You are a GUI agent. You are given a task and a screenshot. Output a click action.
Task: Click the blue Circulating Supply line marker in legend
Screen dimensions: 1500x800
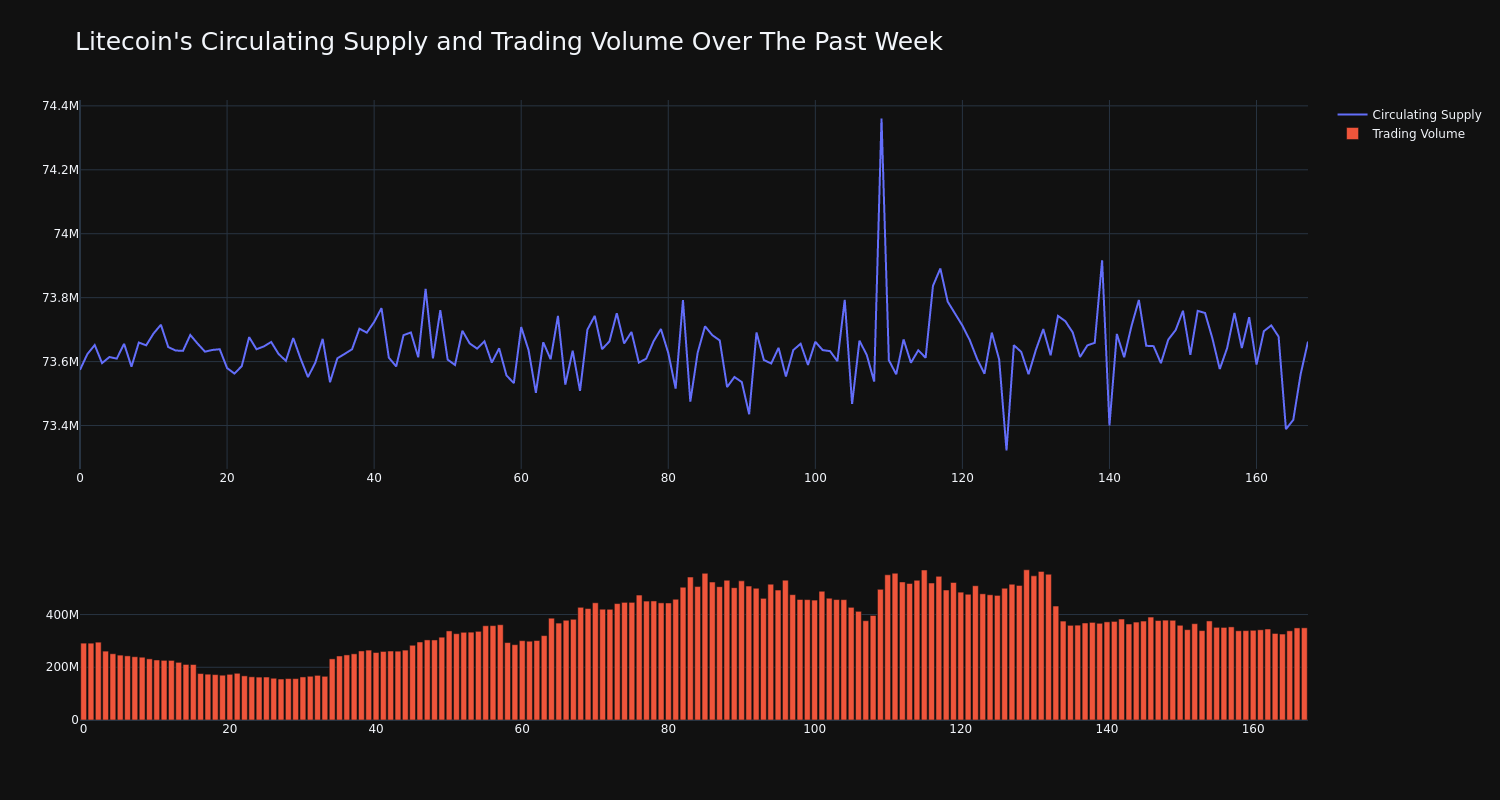coord(1352,115)
